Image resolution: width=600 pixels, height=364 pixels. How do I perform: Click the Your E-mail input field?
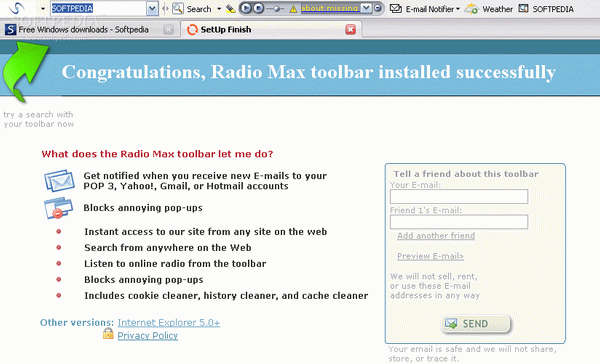[459, 197]
